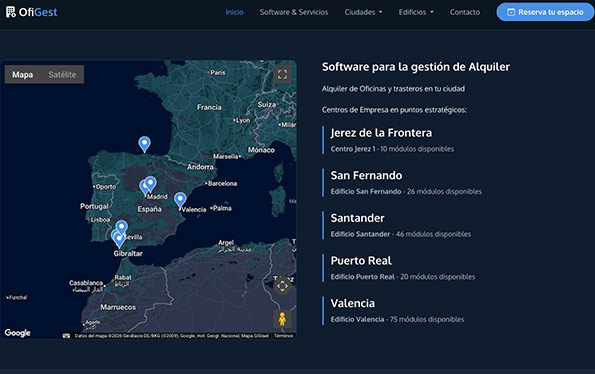This screenshot has width=595, height=374.
Task: Open San Fernando location heading
Action: click(x=366, y=175)
